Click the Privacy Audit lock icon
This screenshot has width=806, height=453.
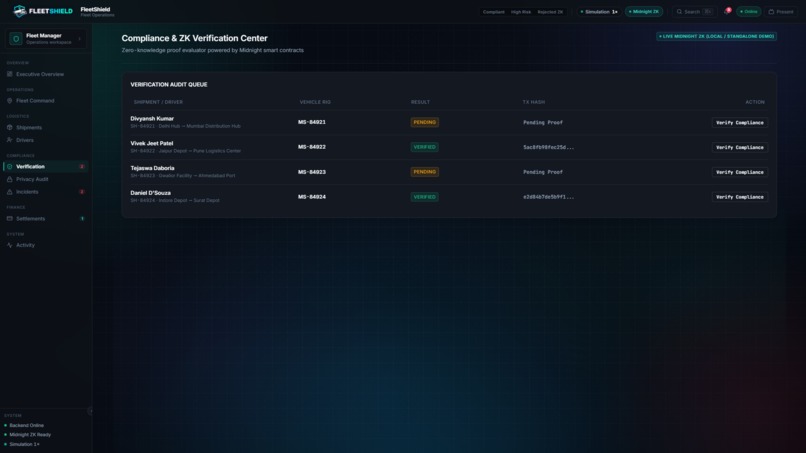(x=9, y=179)
